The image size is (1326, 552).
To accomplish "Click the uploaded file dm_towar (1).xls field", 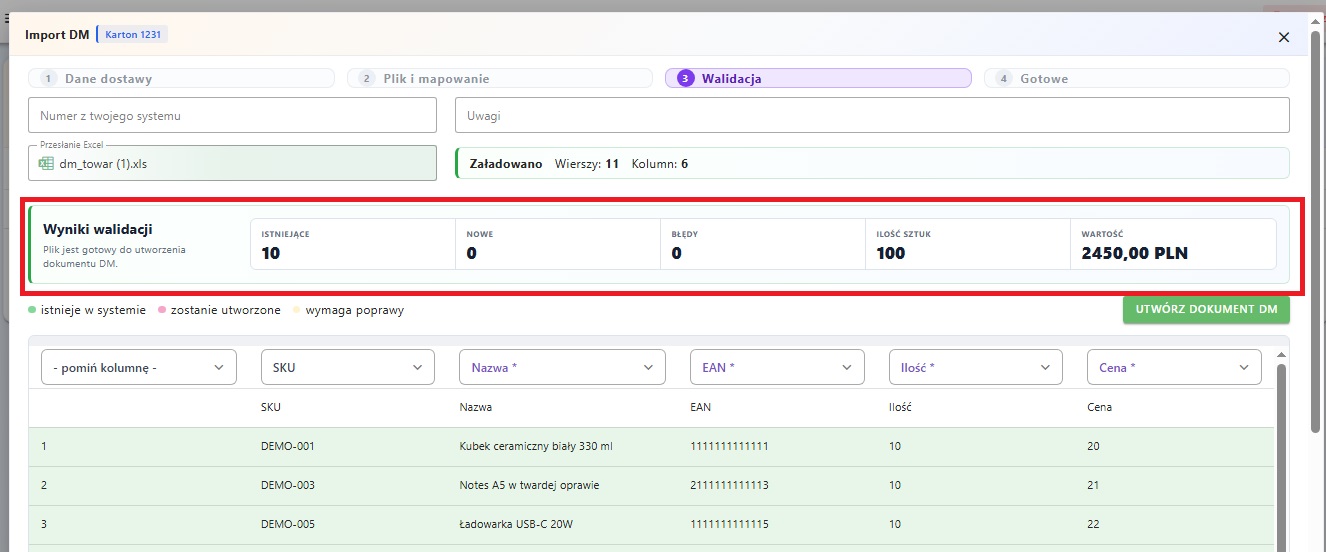I will click(x=233, y=163).
